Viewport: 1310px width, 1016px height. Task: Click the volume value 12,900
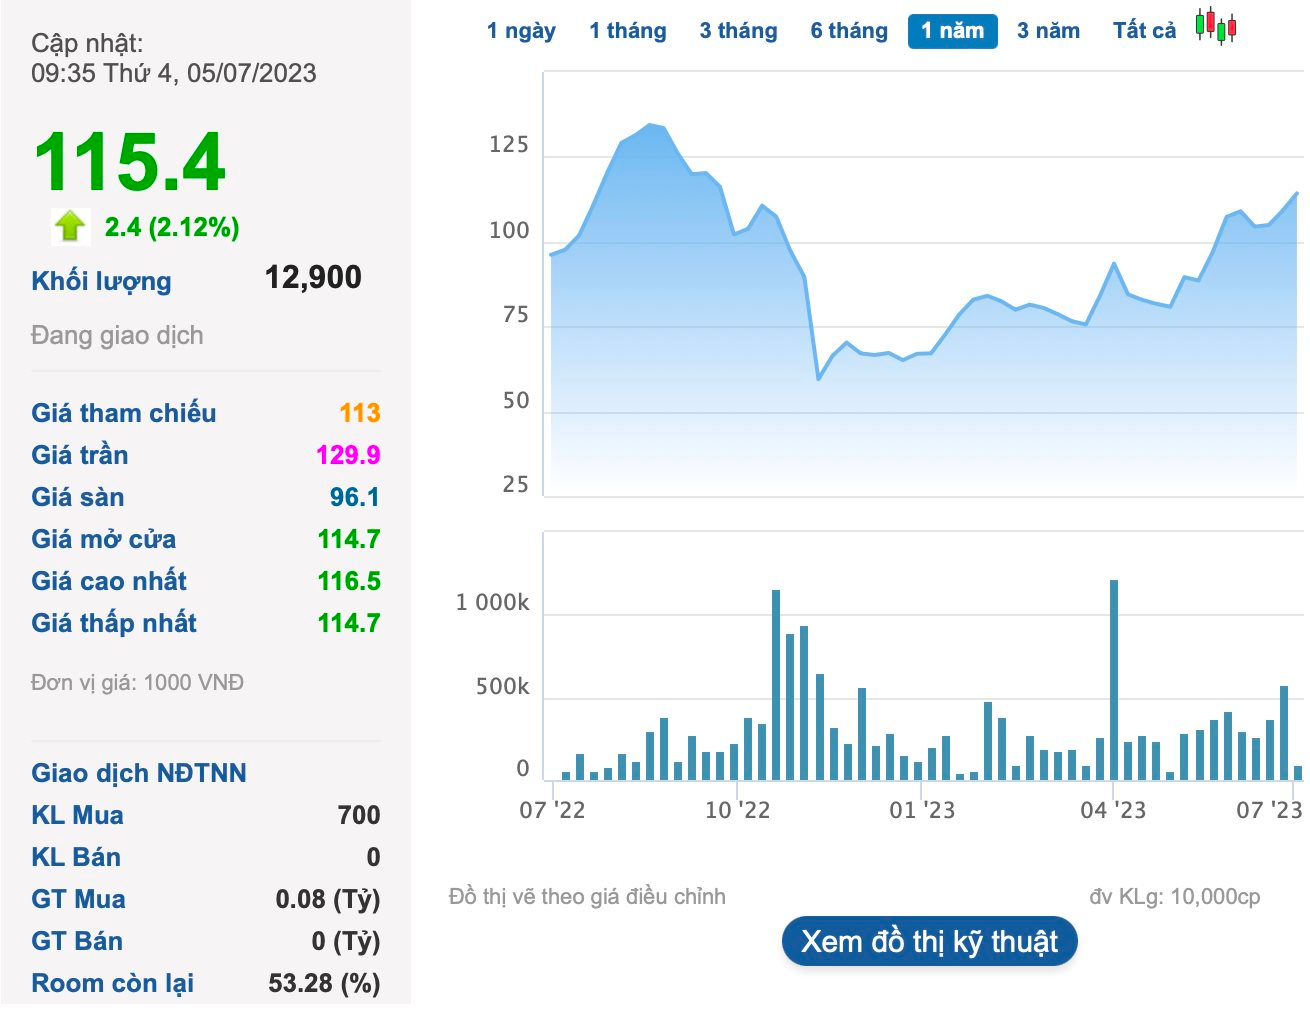click(313, 277)
